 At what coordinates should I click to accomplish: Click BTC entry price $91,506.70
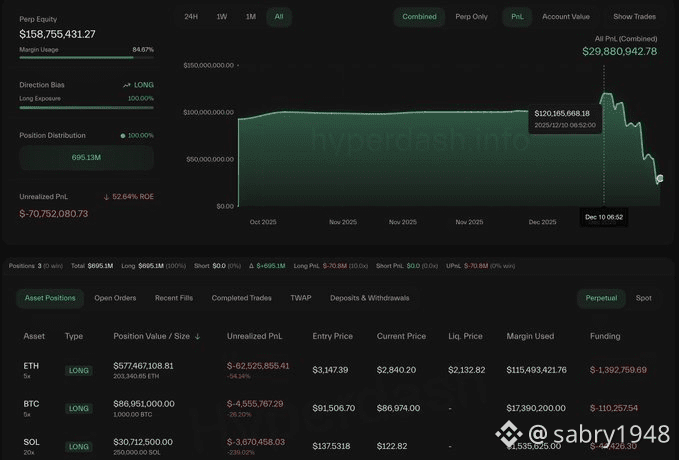point(333,408)
